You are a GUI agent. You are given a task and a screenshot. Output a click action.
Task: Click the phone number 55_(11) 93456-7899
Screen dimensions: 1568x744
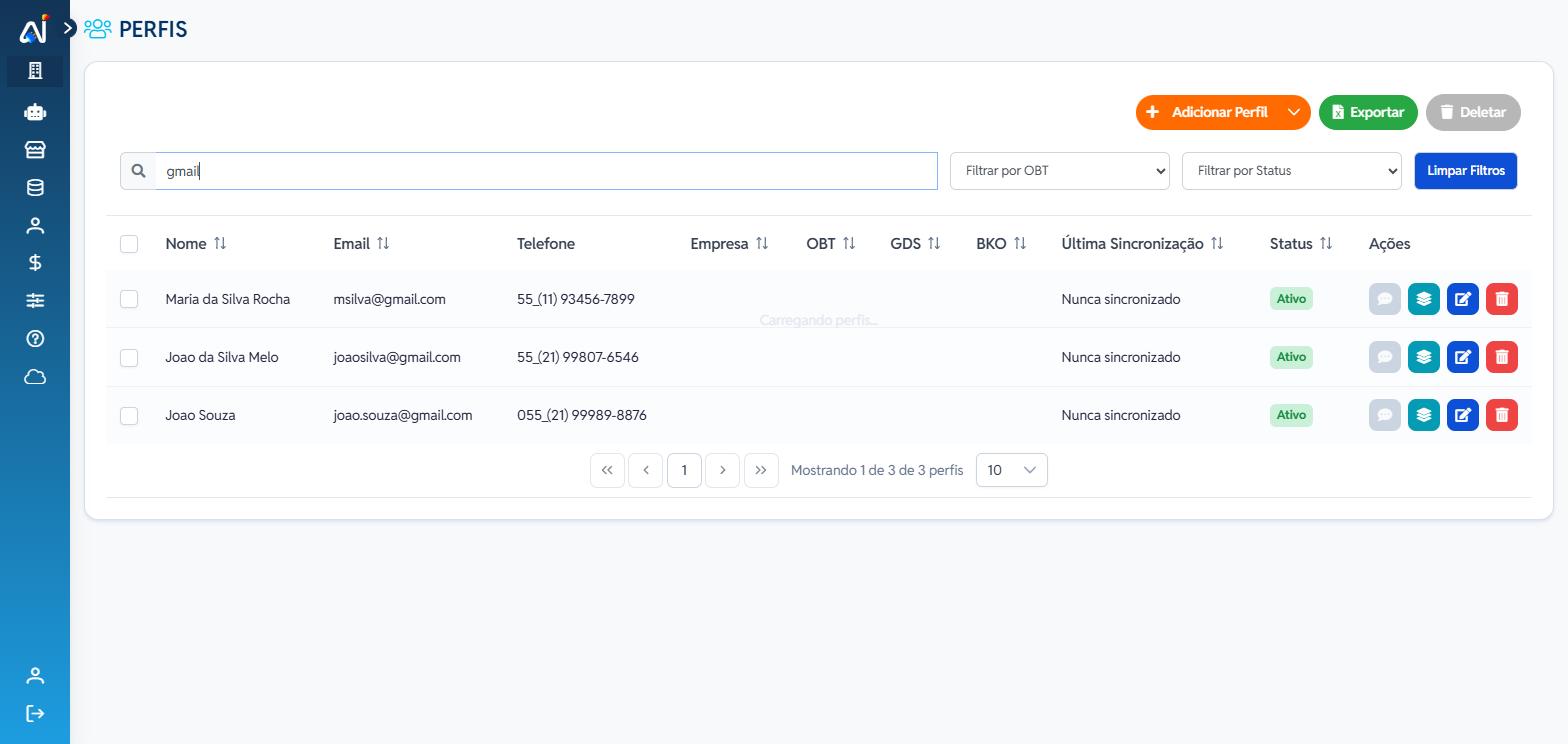click(576, 299)
